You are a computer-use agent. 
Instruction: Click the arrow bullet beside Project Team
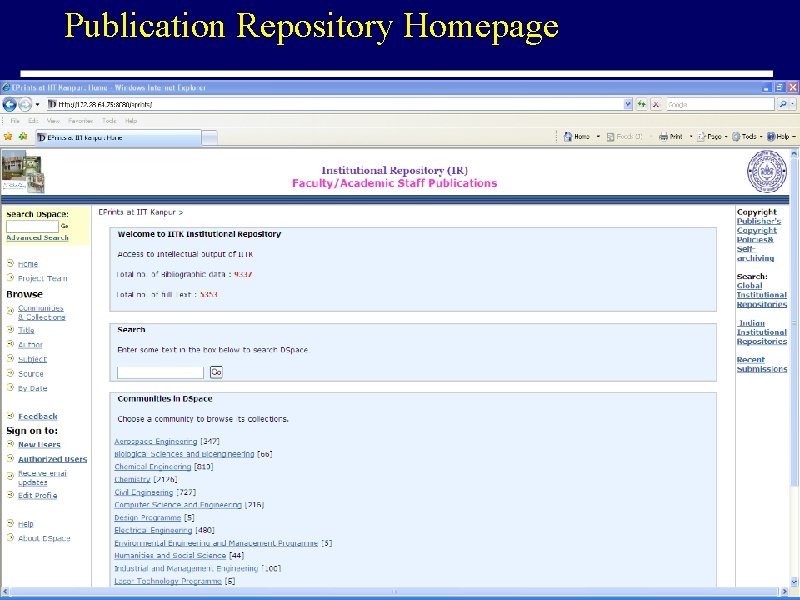10,278
